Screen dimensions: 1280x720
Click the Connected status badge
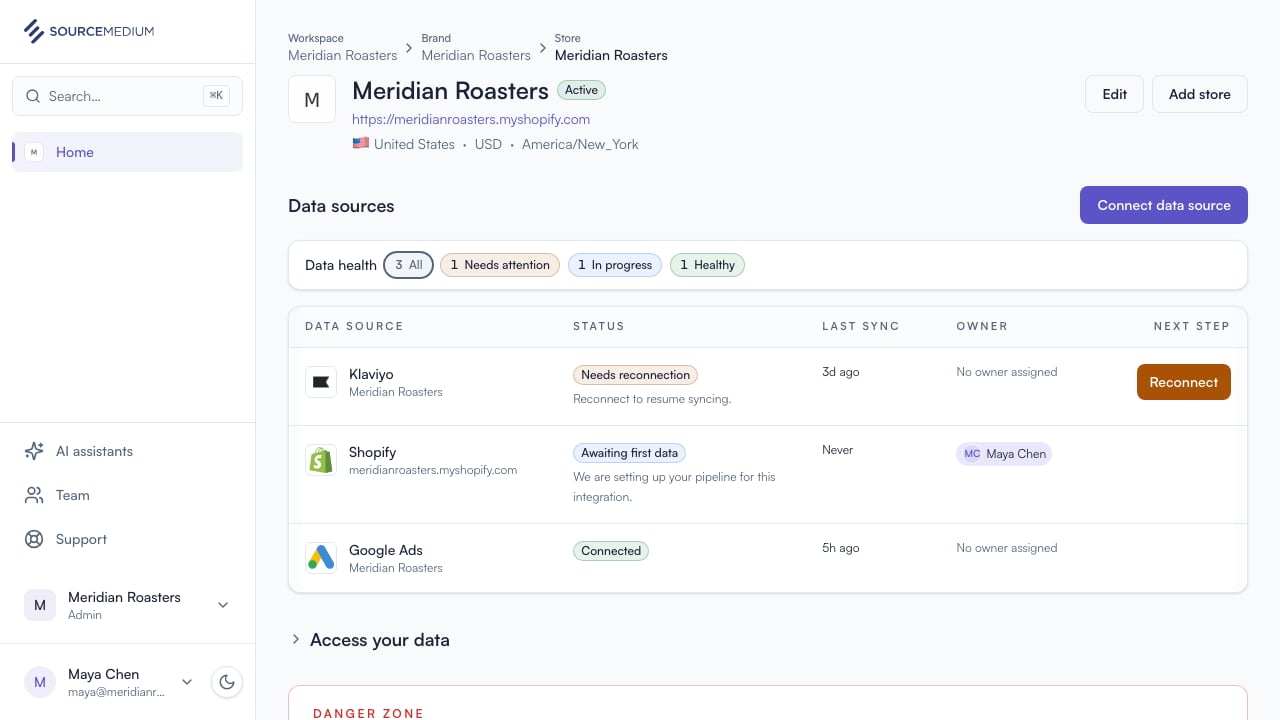611,551
